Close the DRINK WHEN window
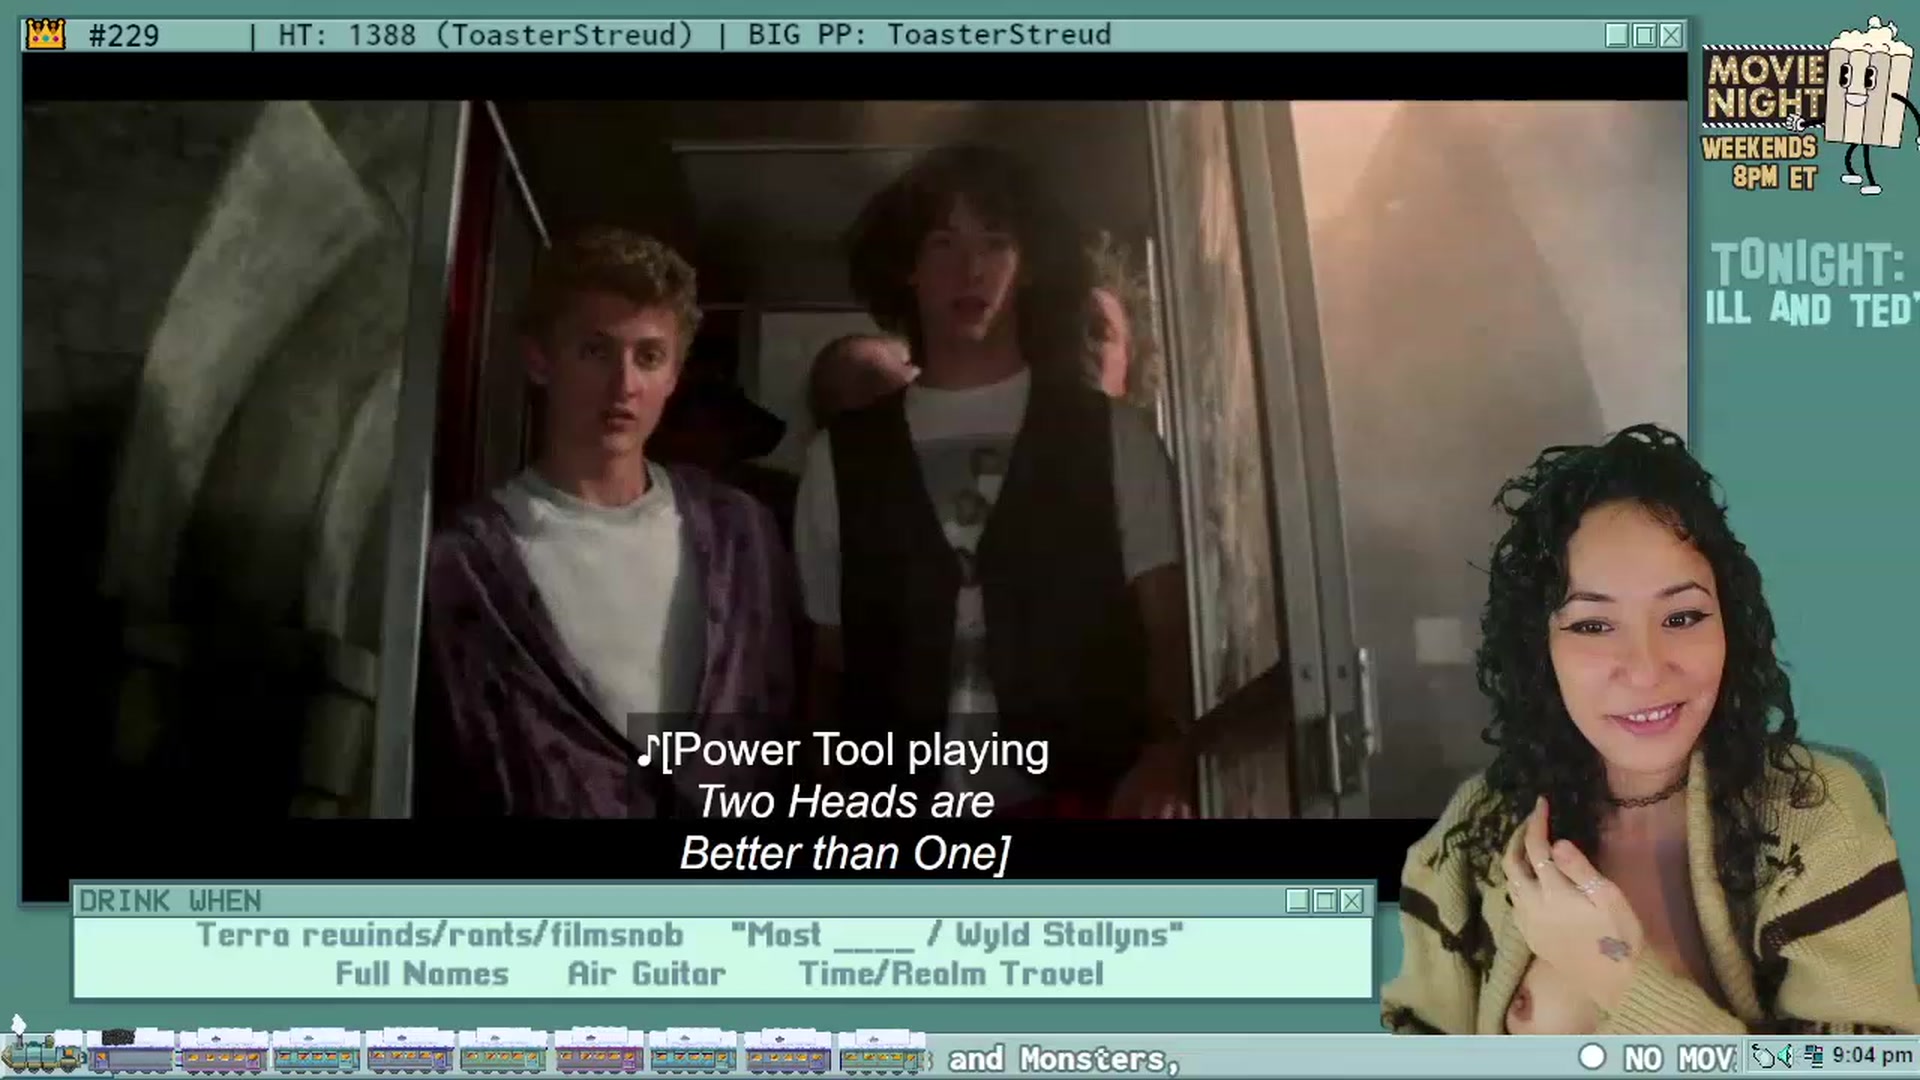Screen dimensions: 1920x1080 coord(1352,901)
